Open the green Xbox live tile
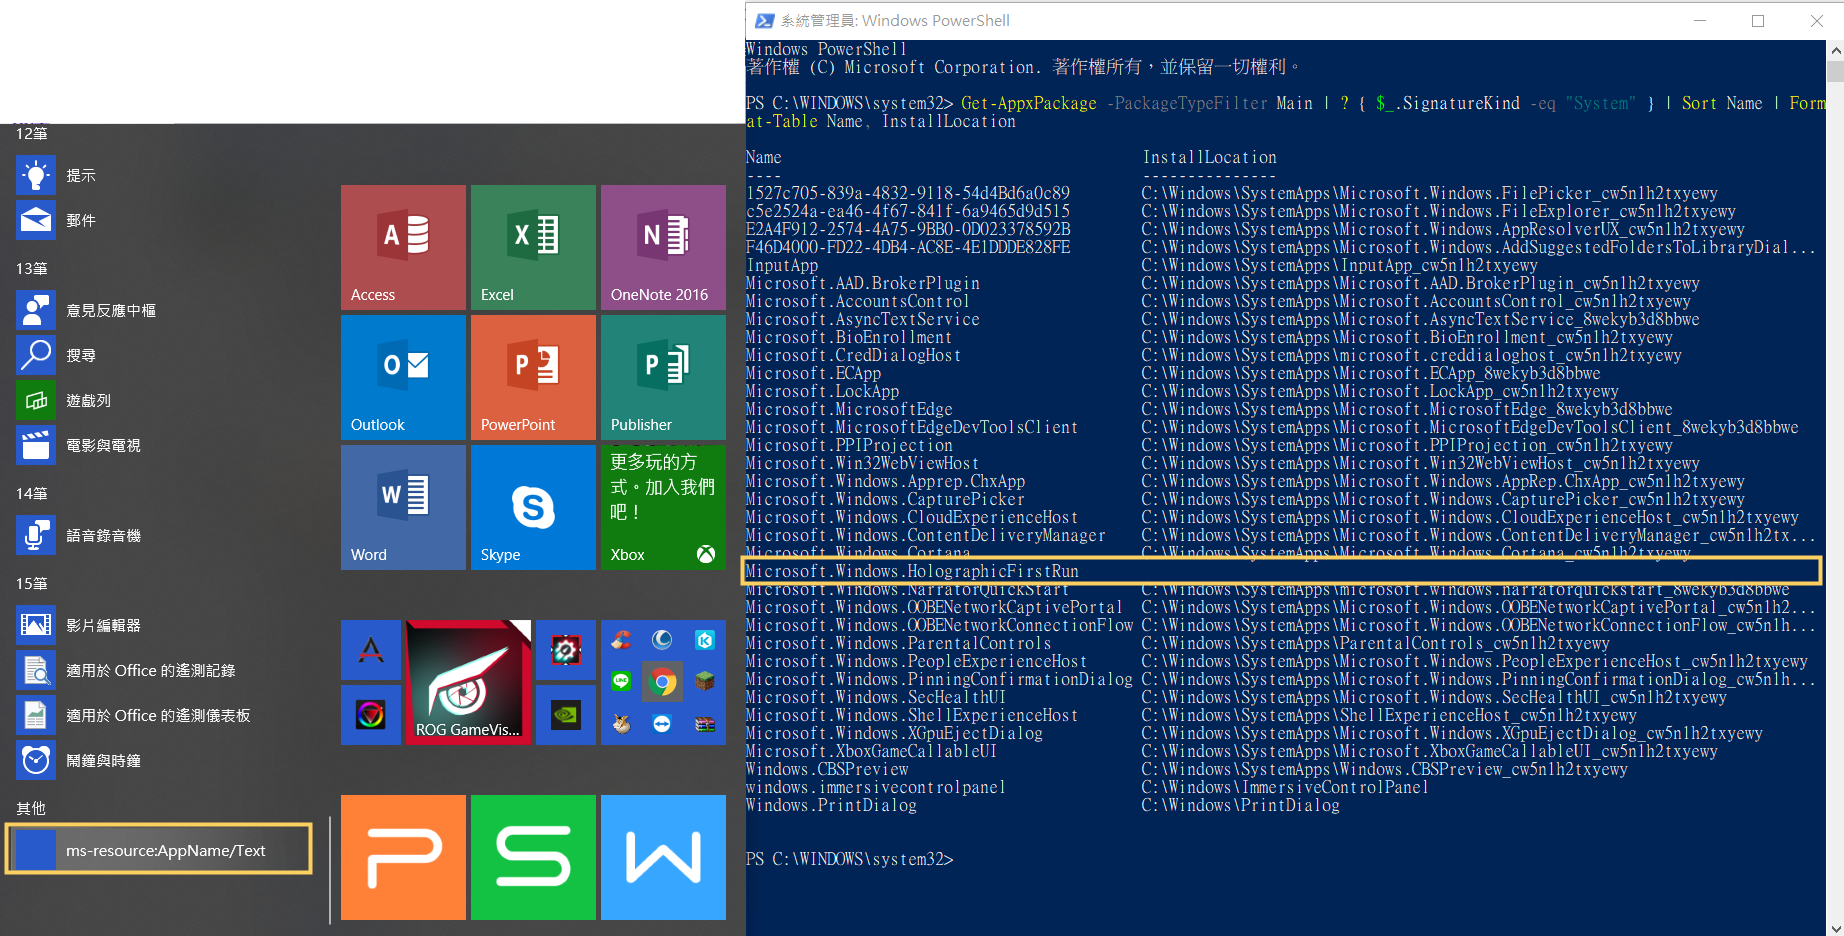Viewport: 1844px width, 936px height. [663, 507]
